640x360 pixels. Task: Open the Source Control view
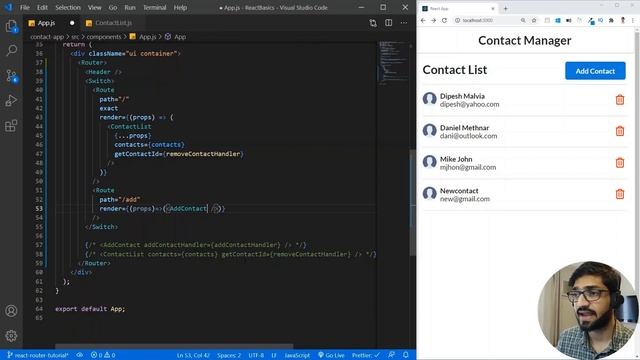[x=11, y=76]
